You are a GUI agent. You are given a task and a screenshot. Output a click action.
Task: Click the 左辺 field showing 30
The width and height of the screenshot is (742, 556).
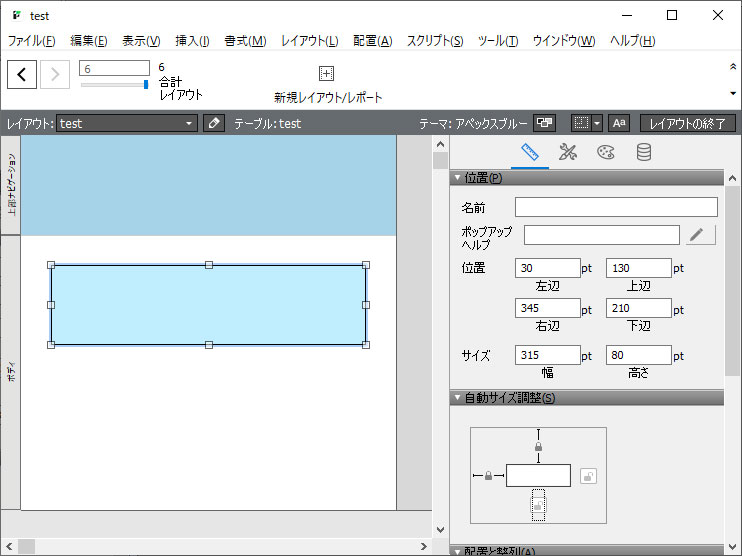[x=548, y=268]
